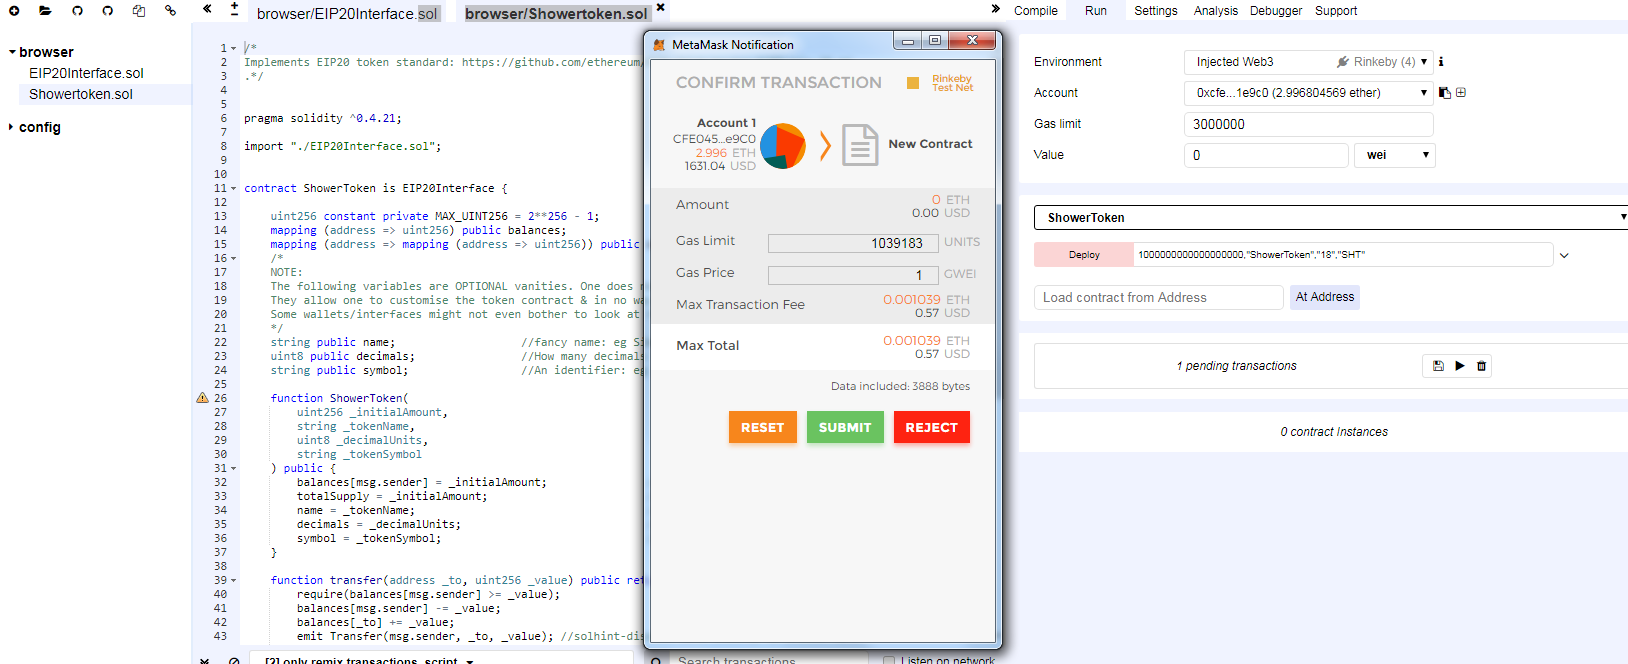Open the Analysis tab
Viewport: 1628px width, 664px height.
click(x=1216, y=11)
